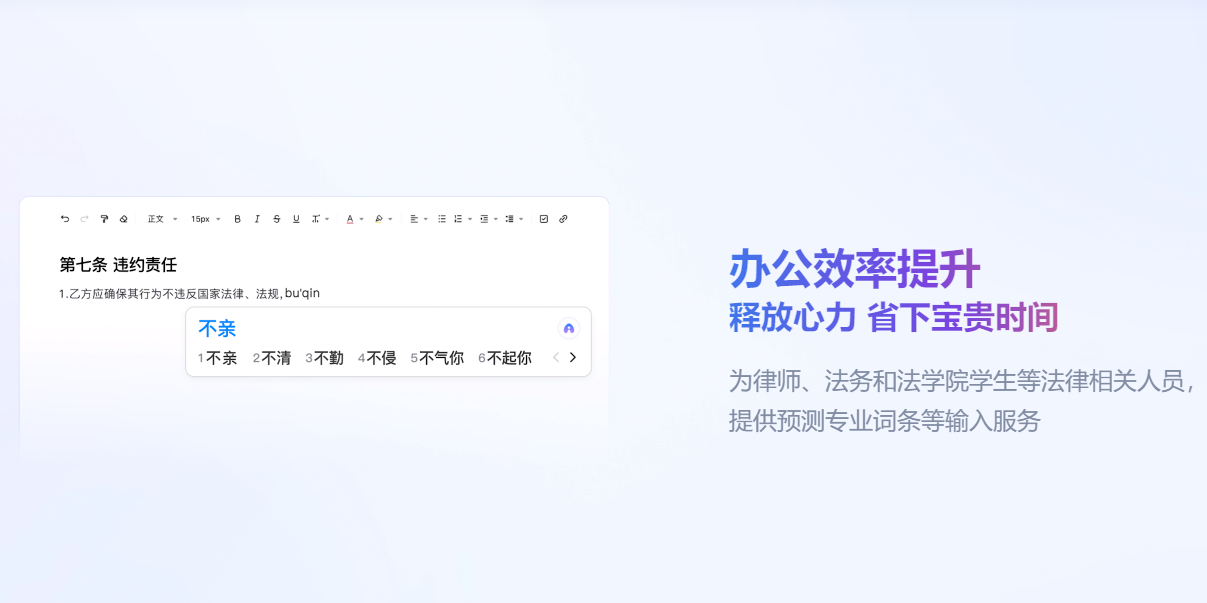Open the text alignment dropdown
The image size is (1207, 603).
(418, 219)
